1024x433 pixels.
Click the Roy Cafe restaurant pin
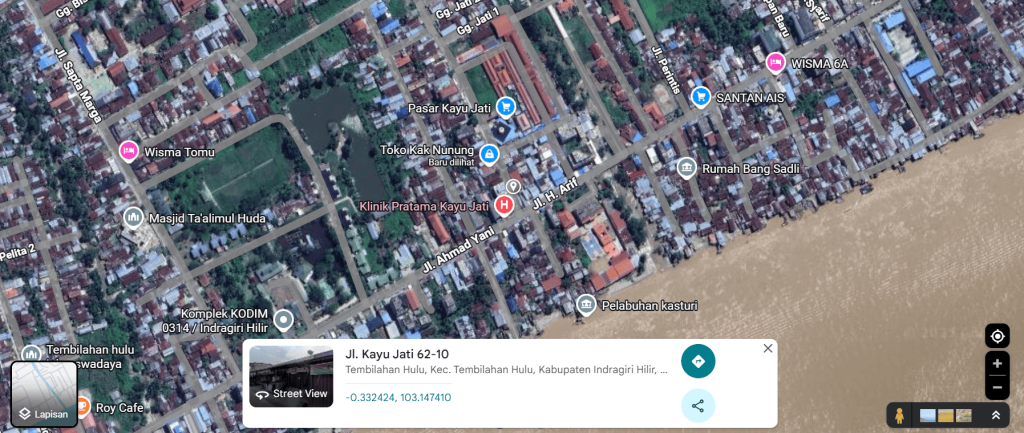point(82,407)
